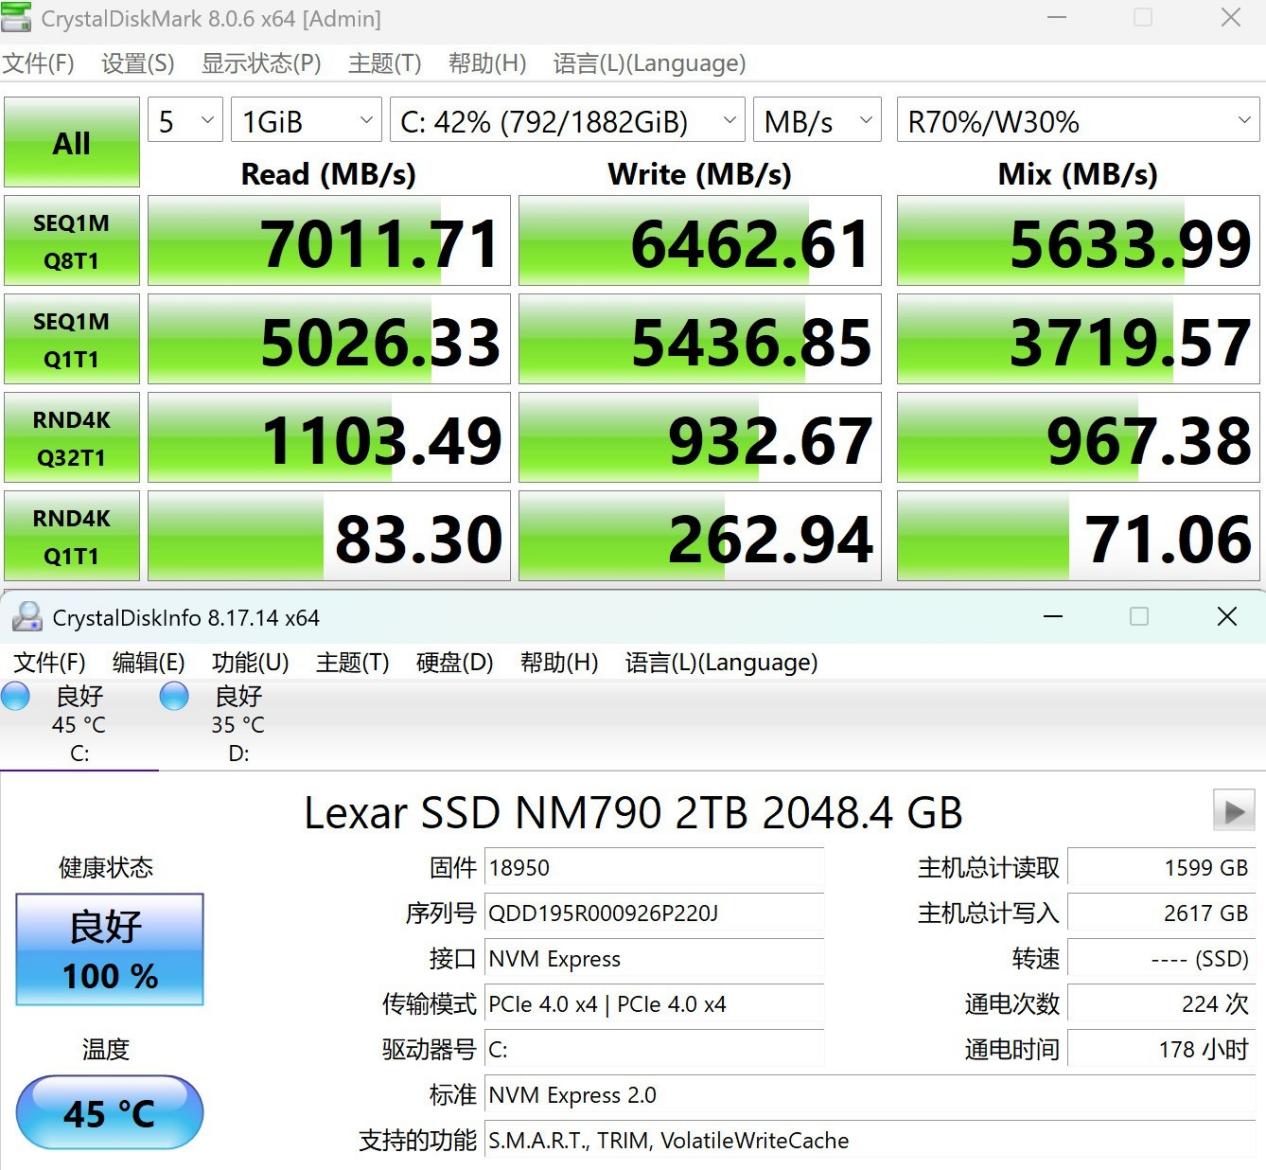Image resolution: width=1266 pixels, height=1170 pixels.
Task: Run all benchmarks with the All button
Action: pos(71,143)
